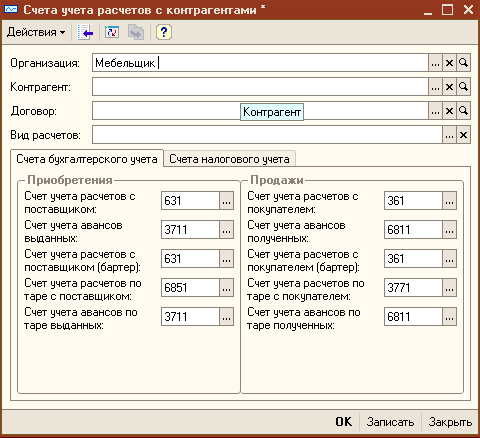Viewport: 480px width, 438px height.
Task: Choose account for авансов выданных (3711)
Action: point(226,230)
